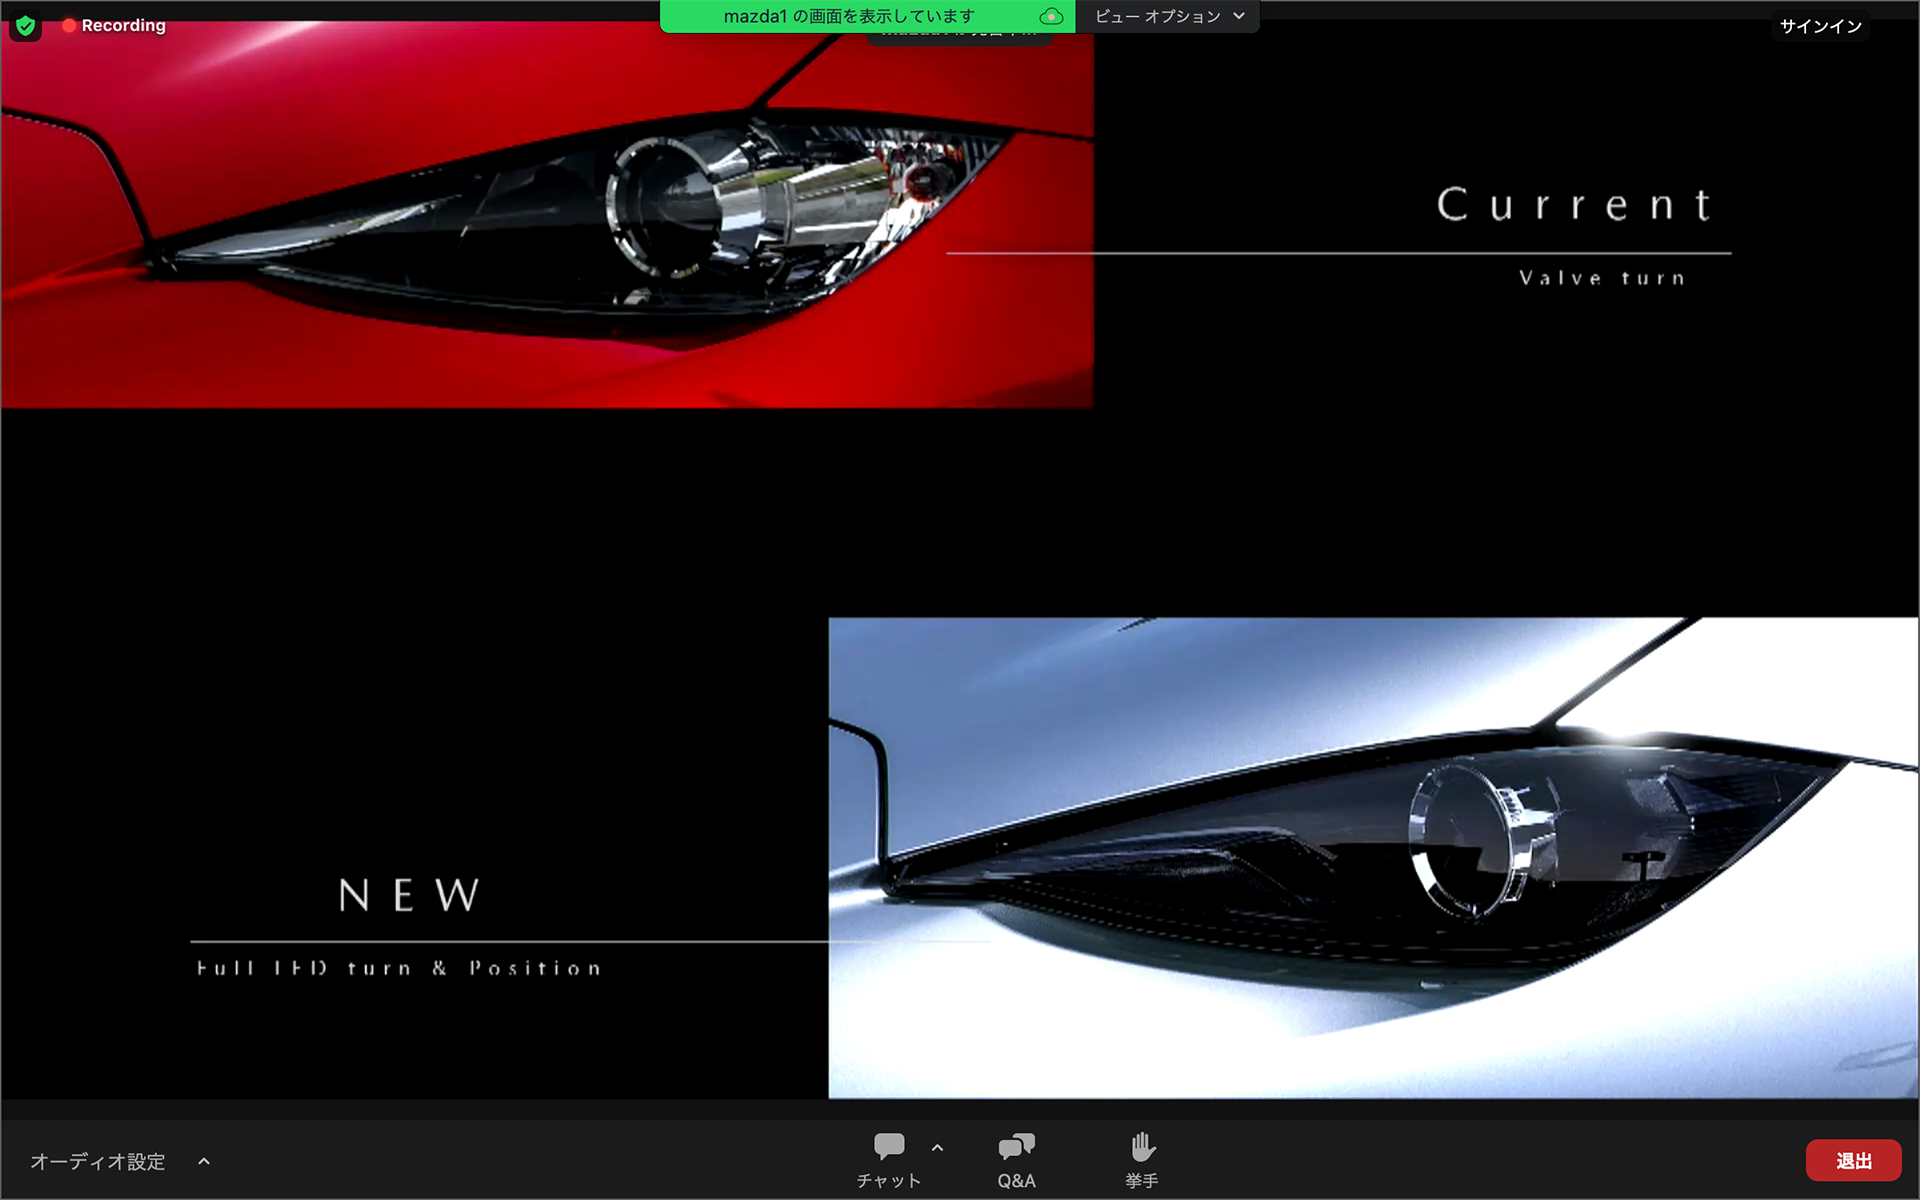Click the silver car headlight image
Image resolution: width=1920 pixels, height=1200 pixels.
click(1372, 858)
